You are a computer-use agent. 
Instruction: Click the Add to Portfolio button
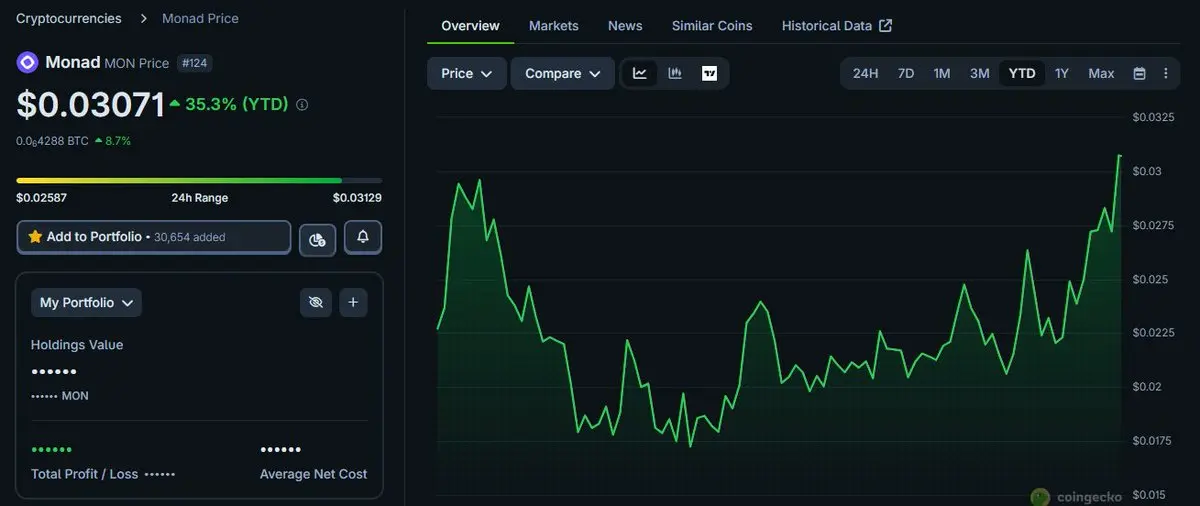[154, 237]
